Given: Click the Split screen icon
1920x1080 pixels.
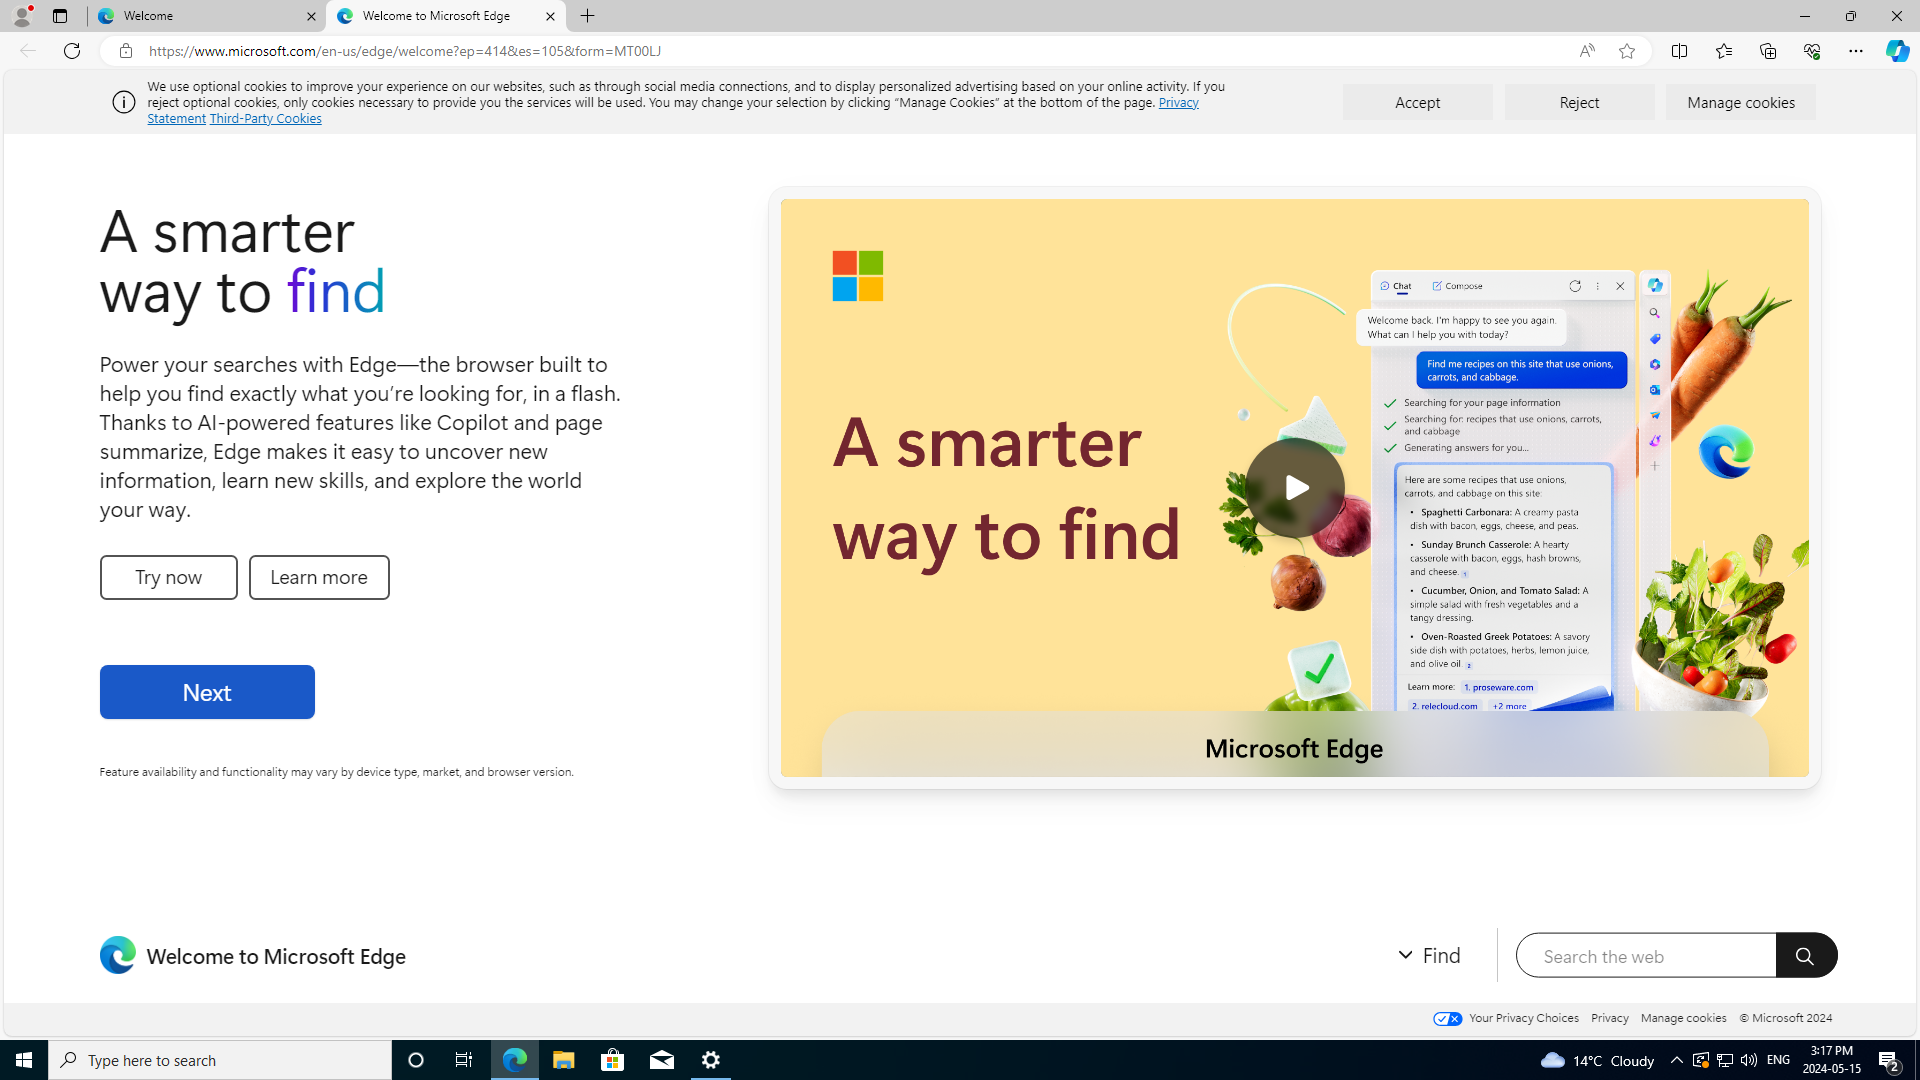Looking at the screenshot, I should coord(1679,51).
